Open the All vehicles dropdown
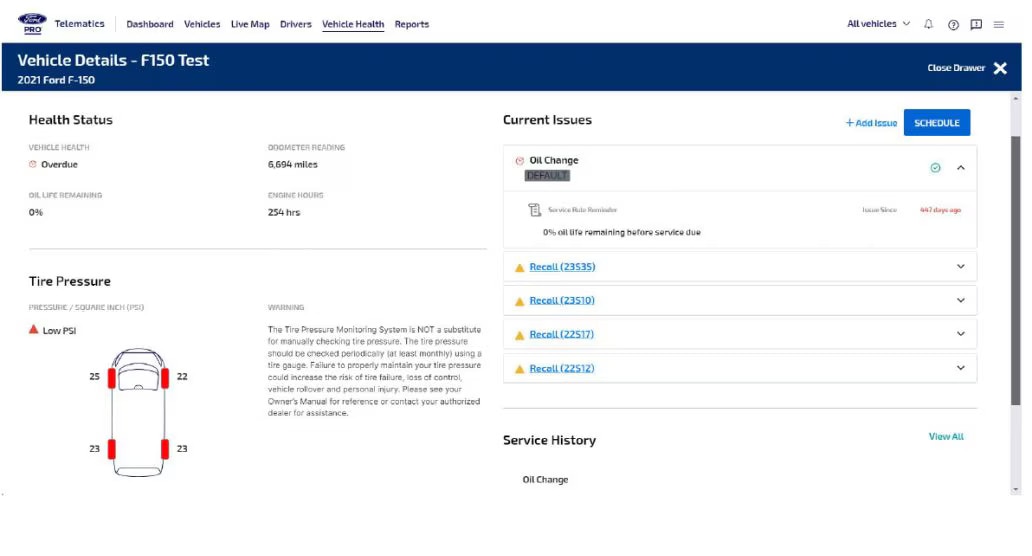This screenshot has height=556, width=1032. click(878, 24)
